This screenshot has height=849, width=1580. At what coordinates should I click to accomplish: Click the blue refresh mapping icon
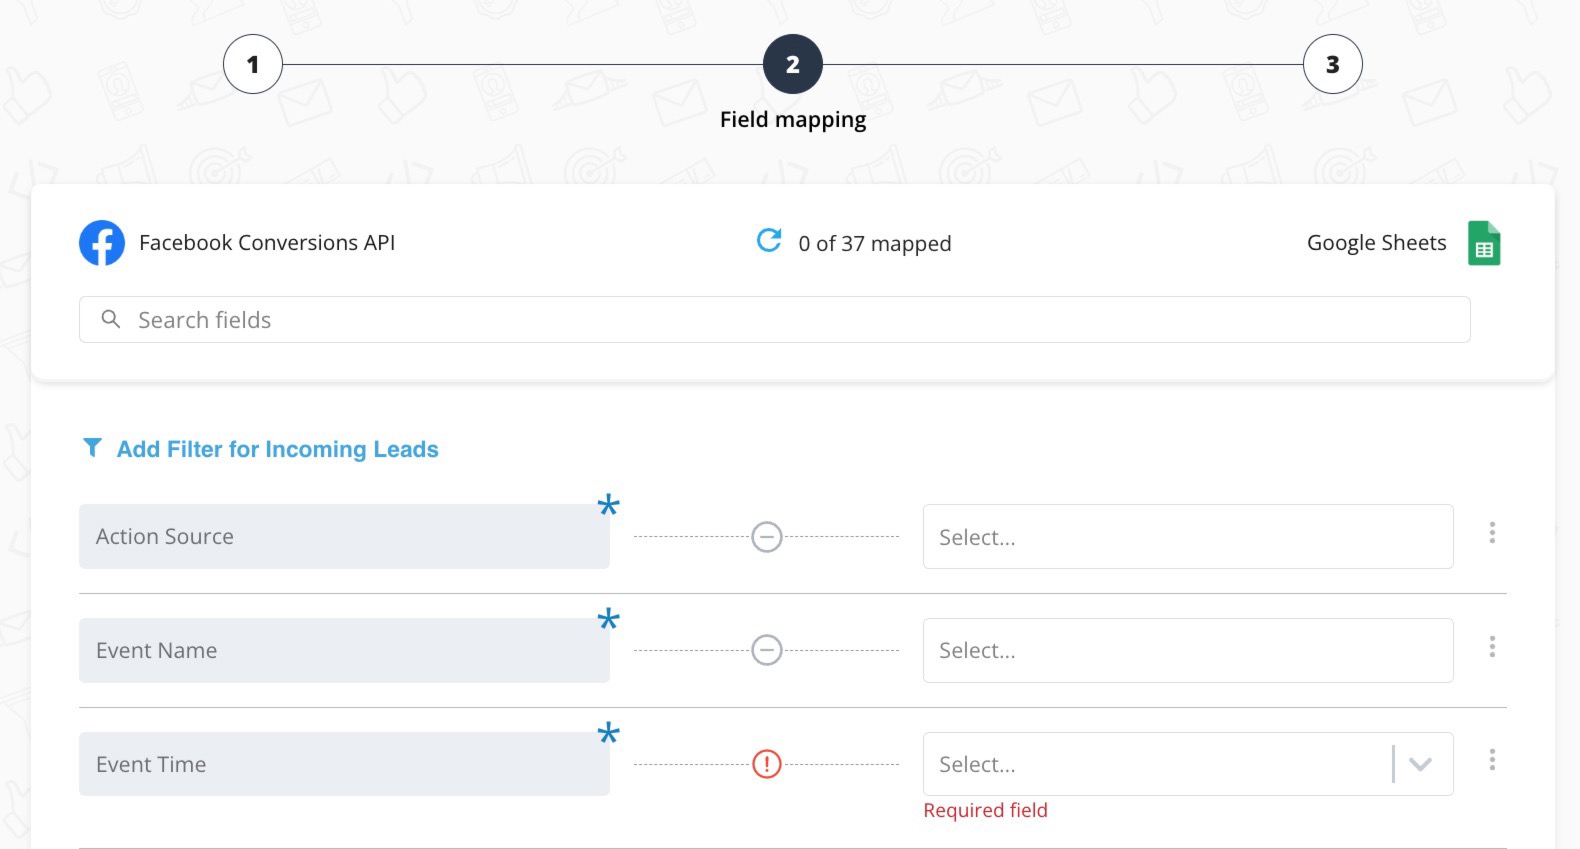point(769,240)
